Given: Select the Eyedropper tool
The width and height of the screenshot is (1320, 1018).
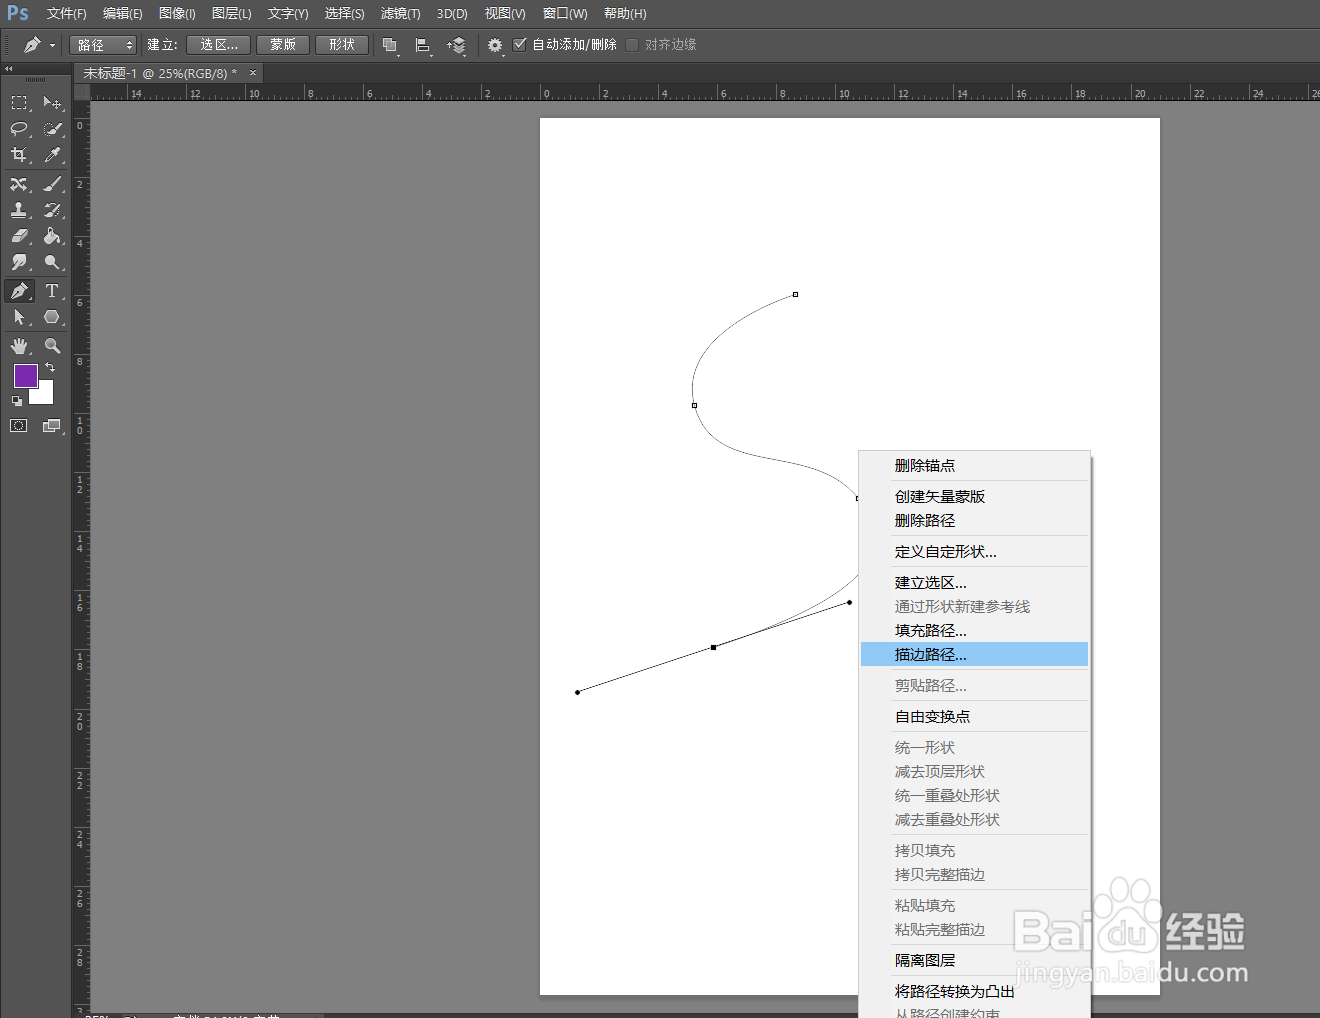Looking at the screenshot, I should point(52,155).
